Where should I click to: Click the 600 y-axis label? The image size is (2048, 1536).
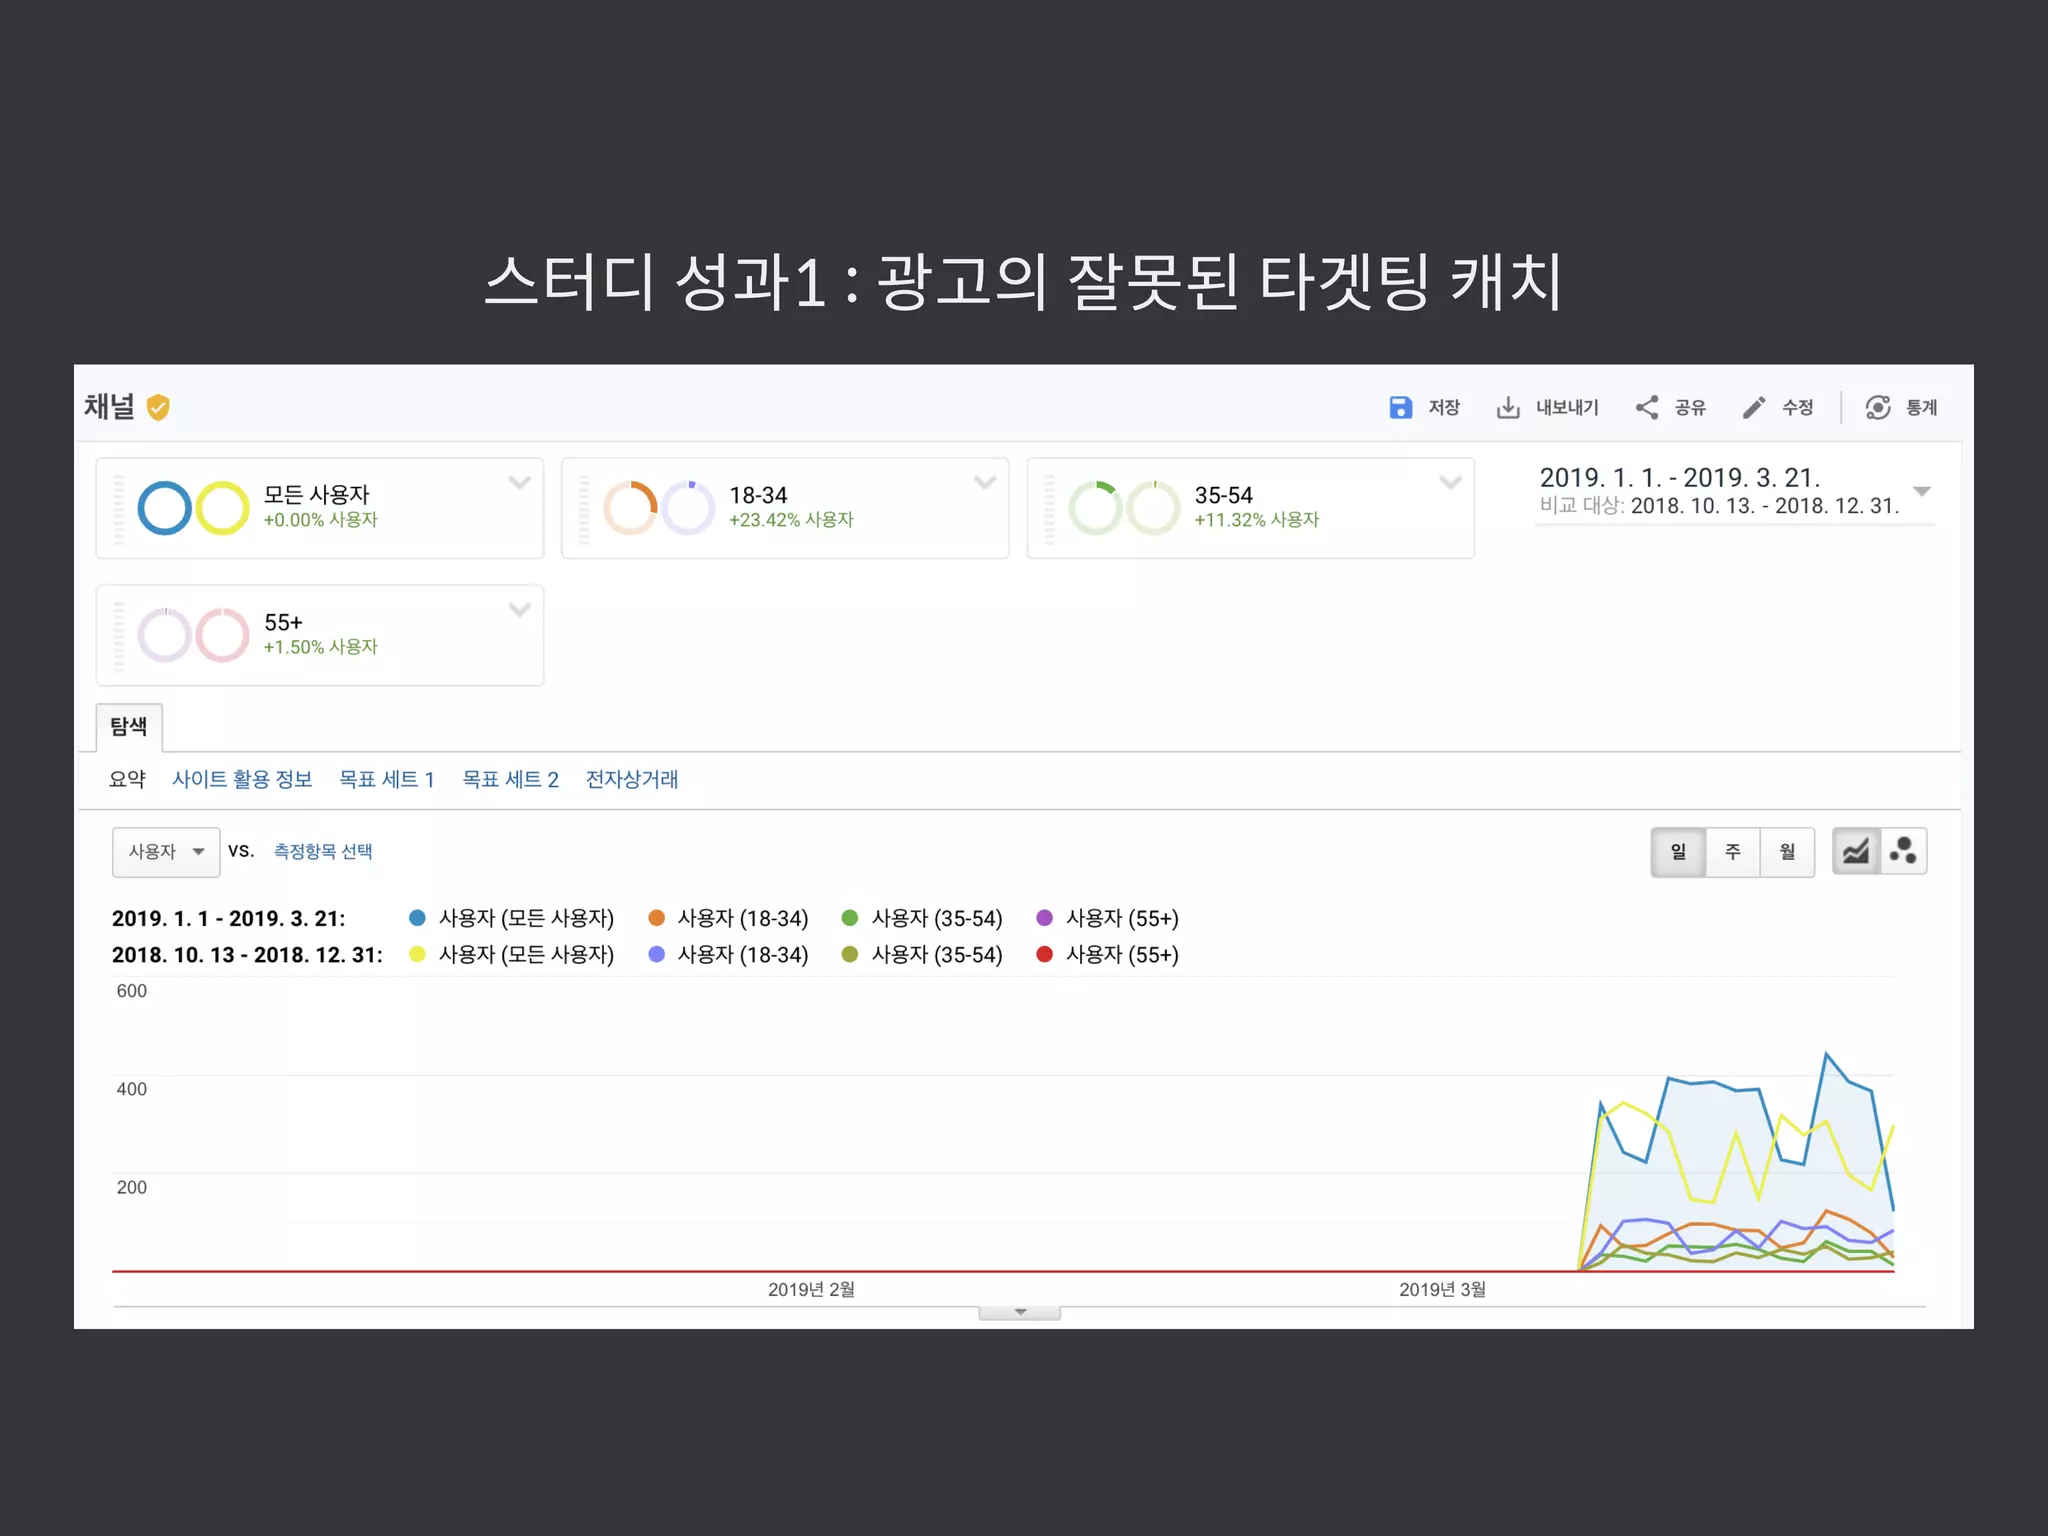(x=131, y=991)
